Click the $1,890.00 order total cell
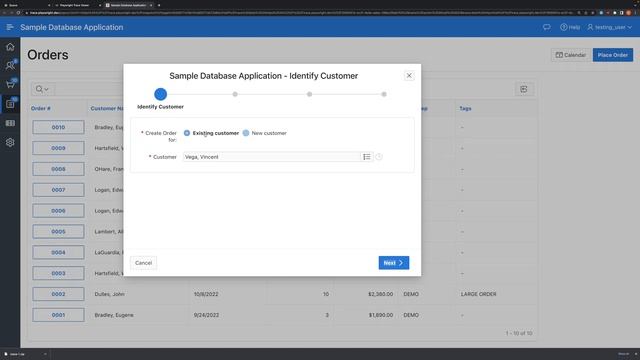Viewport: 640px width, 360px height. [380, 315]
